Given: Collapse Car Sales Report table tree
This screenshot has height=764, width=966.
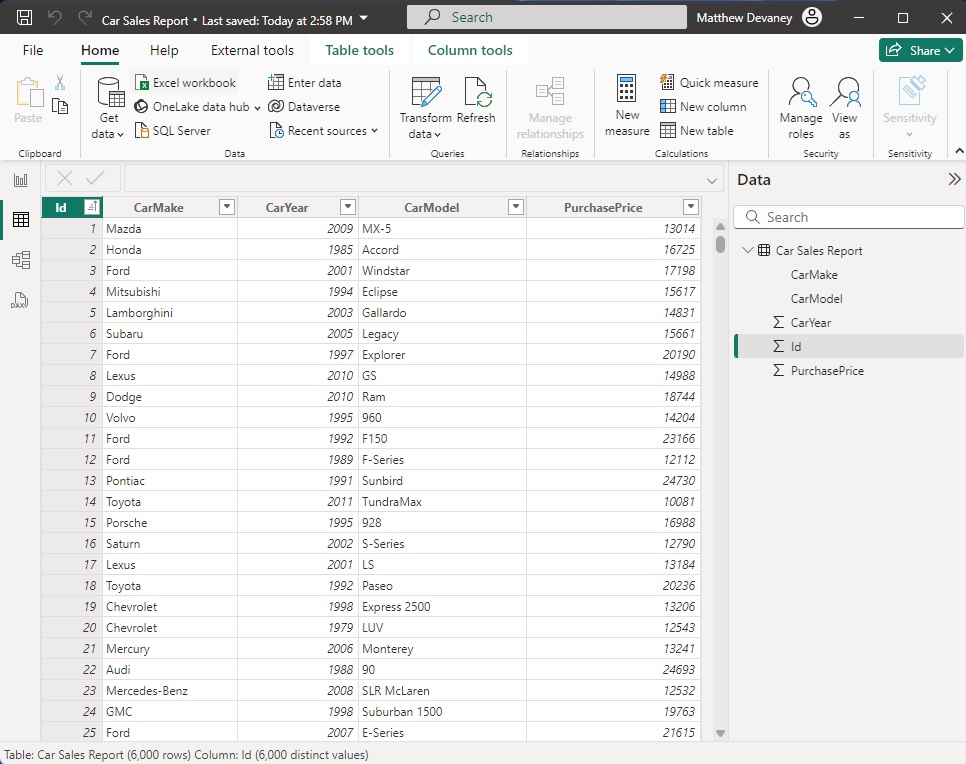Looking at the screenshot, I should tap(747, 250).
